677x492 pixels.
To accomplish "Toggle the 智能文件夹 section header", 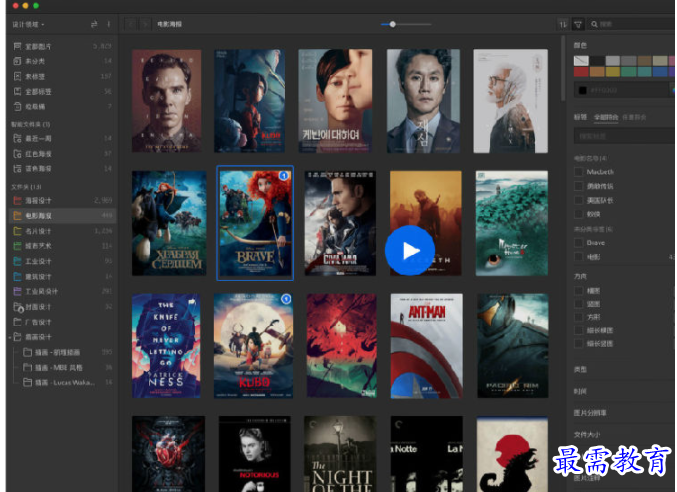I will (x=30, y=124).
